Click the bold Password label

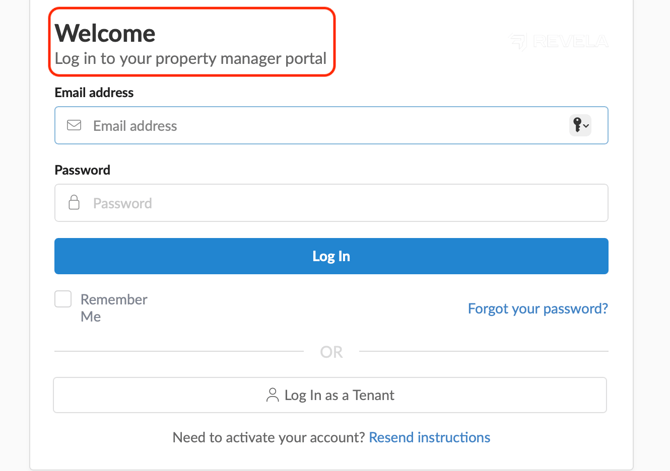pyautogui.click(x=82, y=170)
